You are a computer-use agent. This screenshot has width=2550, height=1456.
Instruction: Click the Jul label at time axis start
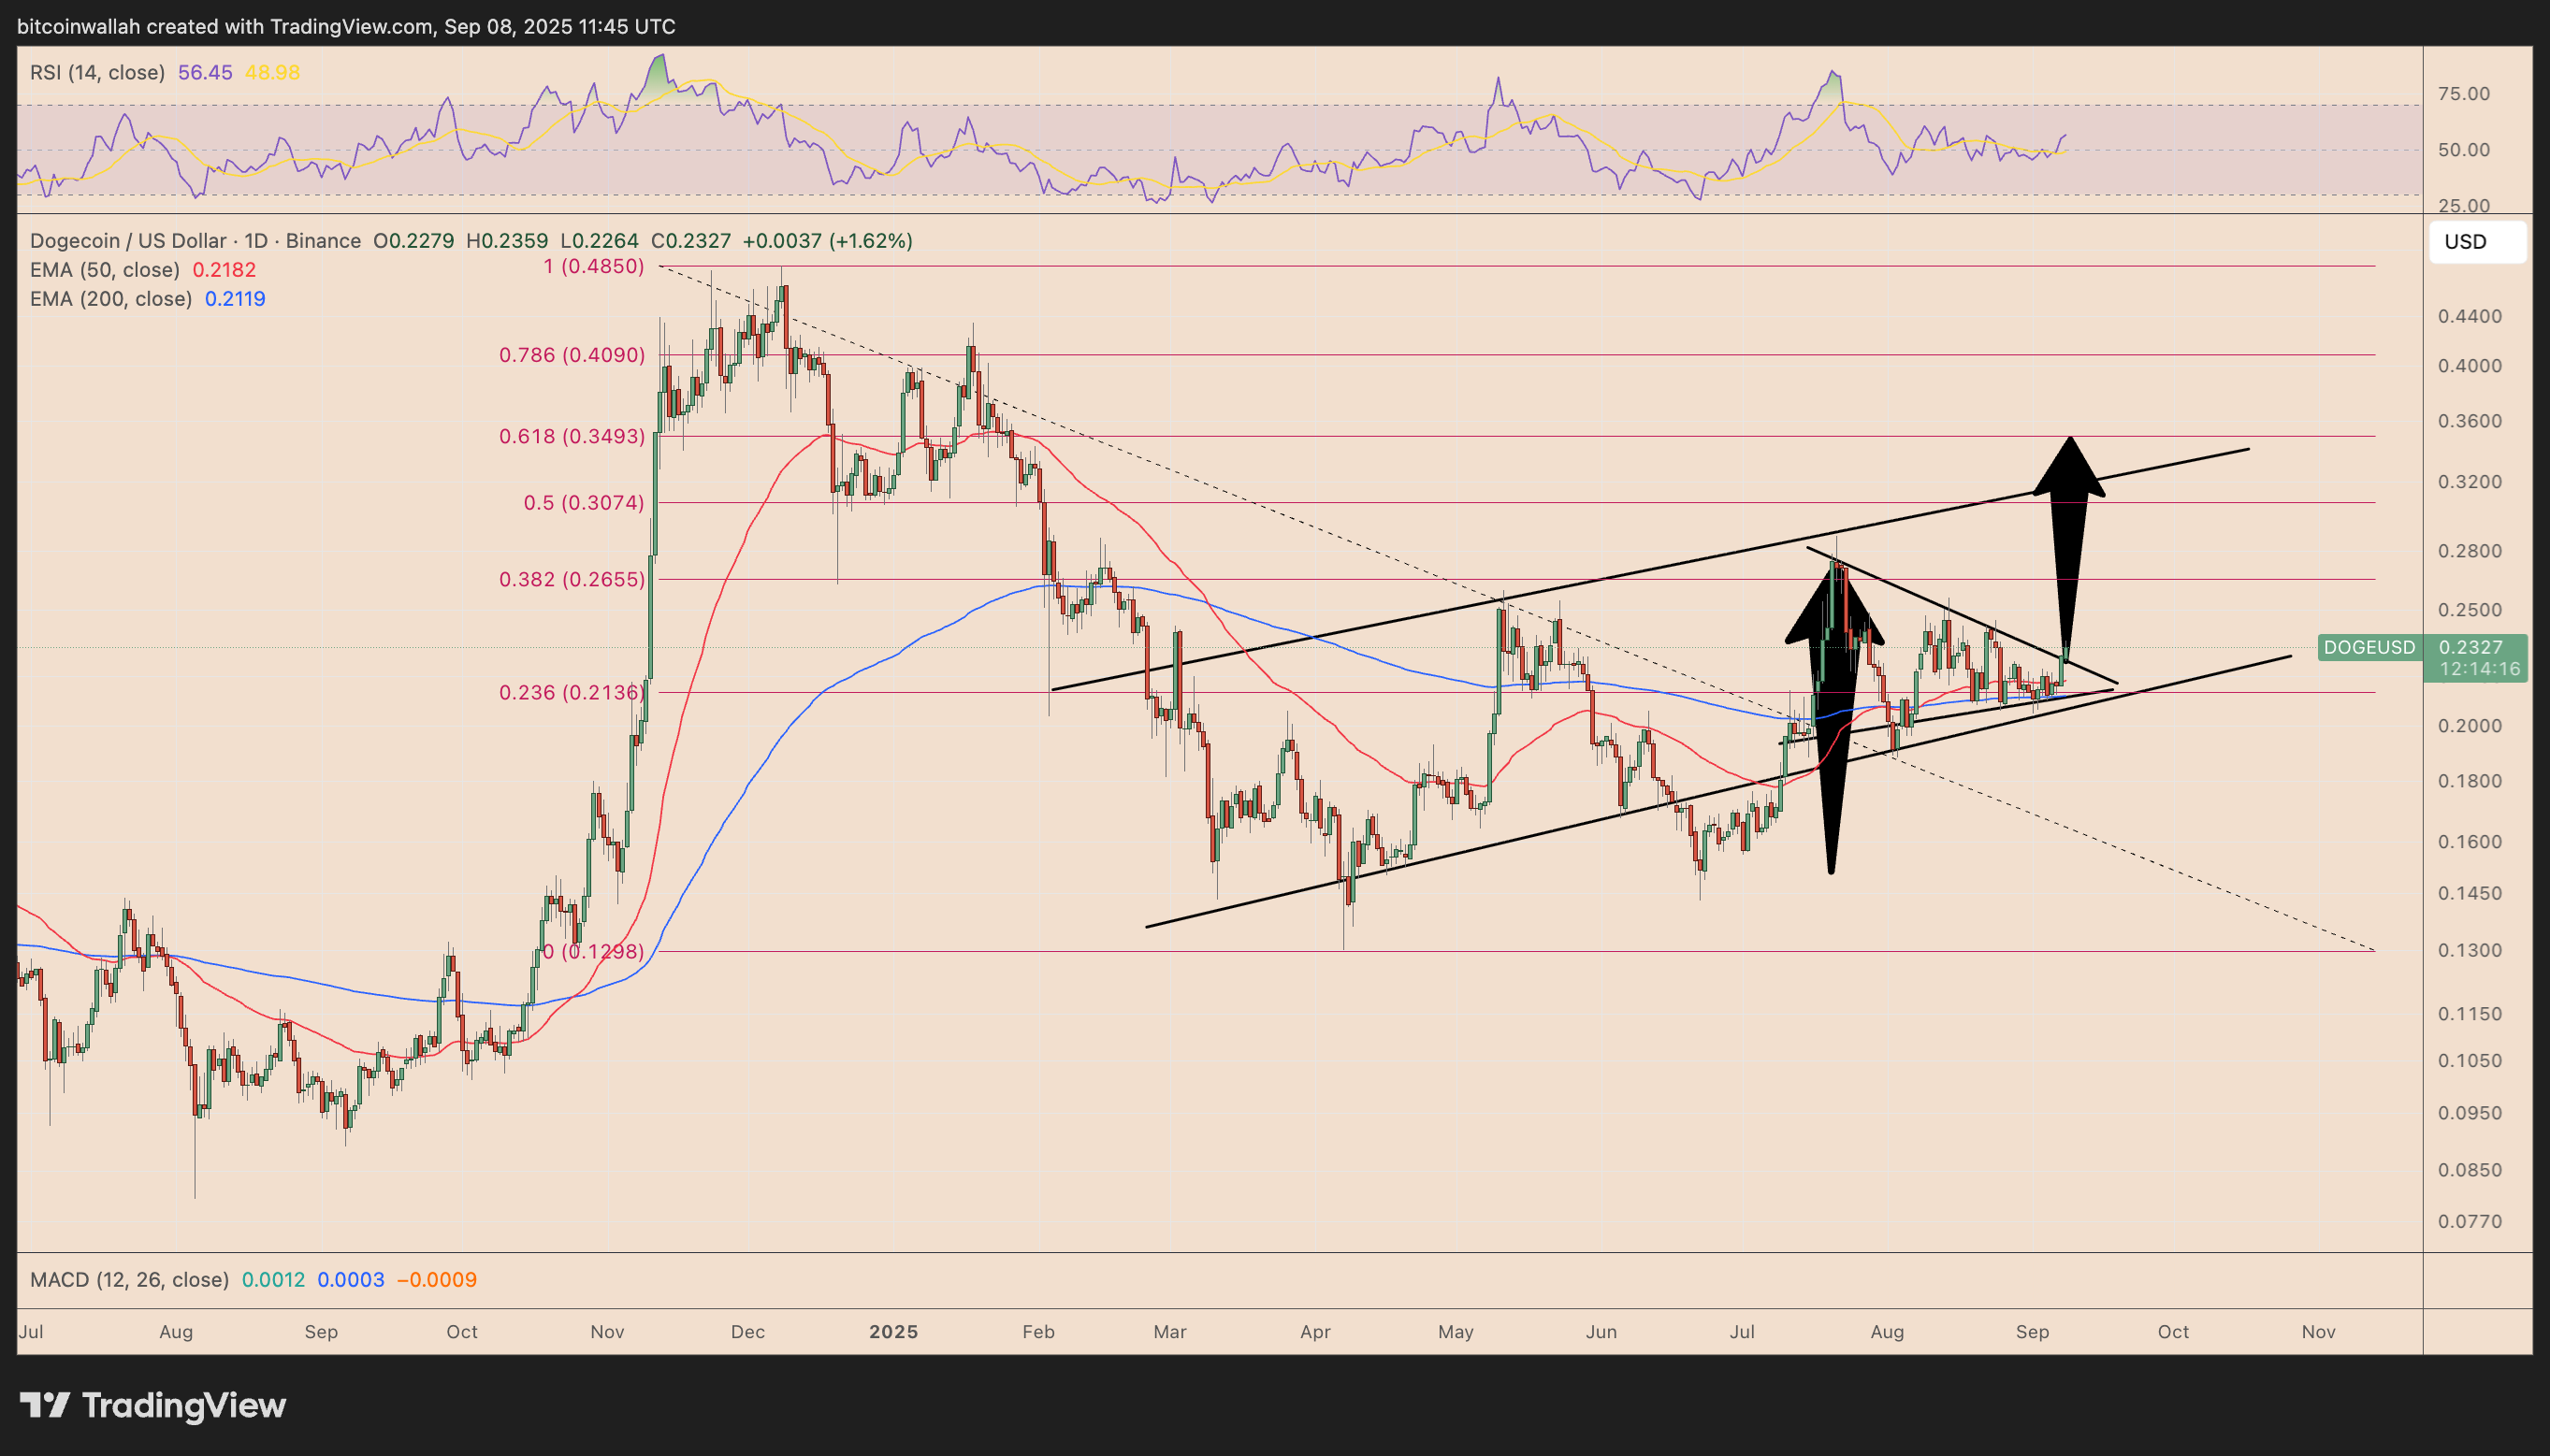tap(31, 1332)
